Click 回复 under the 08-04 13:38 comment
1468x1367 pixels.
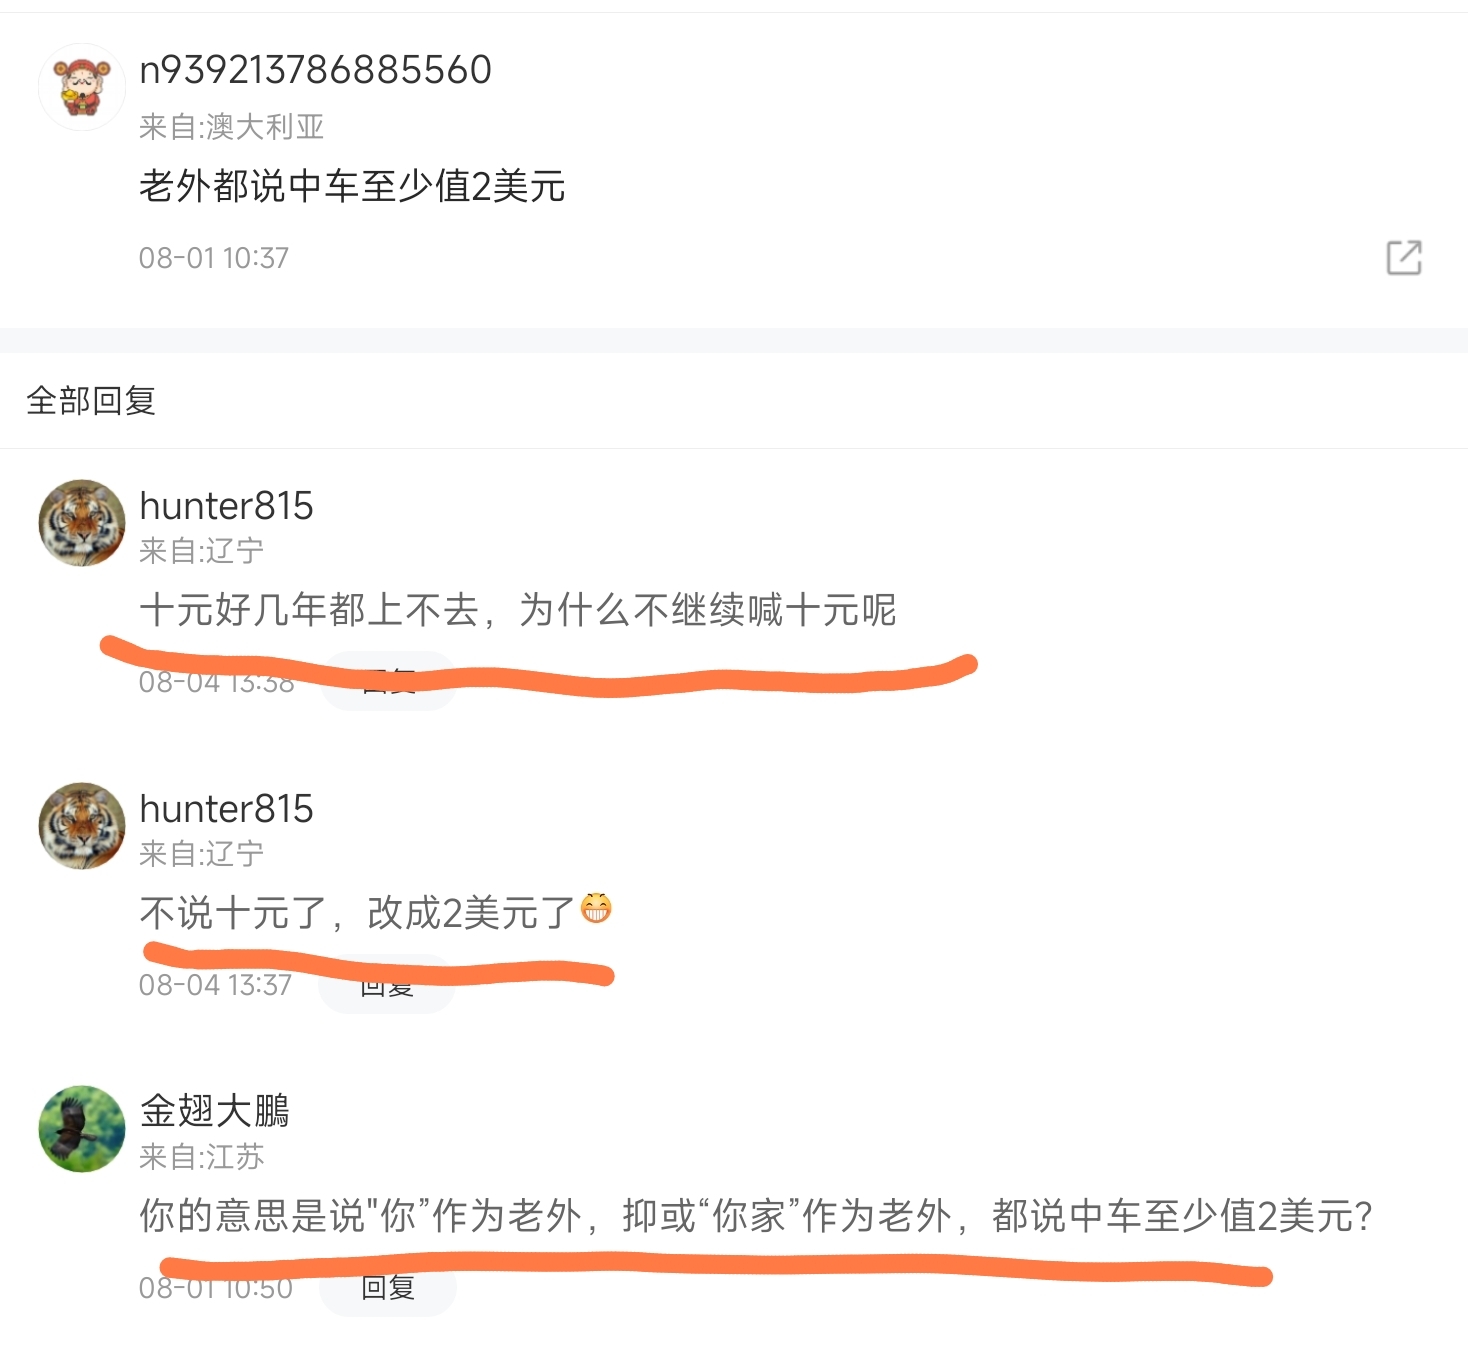388,681
